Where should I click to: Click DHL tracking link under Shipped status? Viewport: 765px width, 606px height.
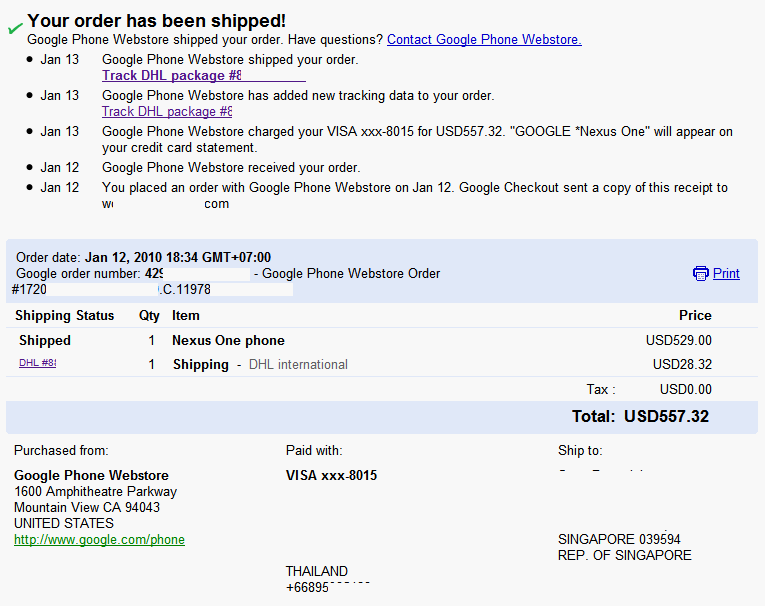37,363
